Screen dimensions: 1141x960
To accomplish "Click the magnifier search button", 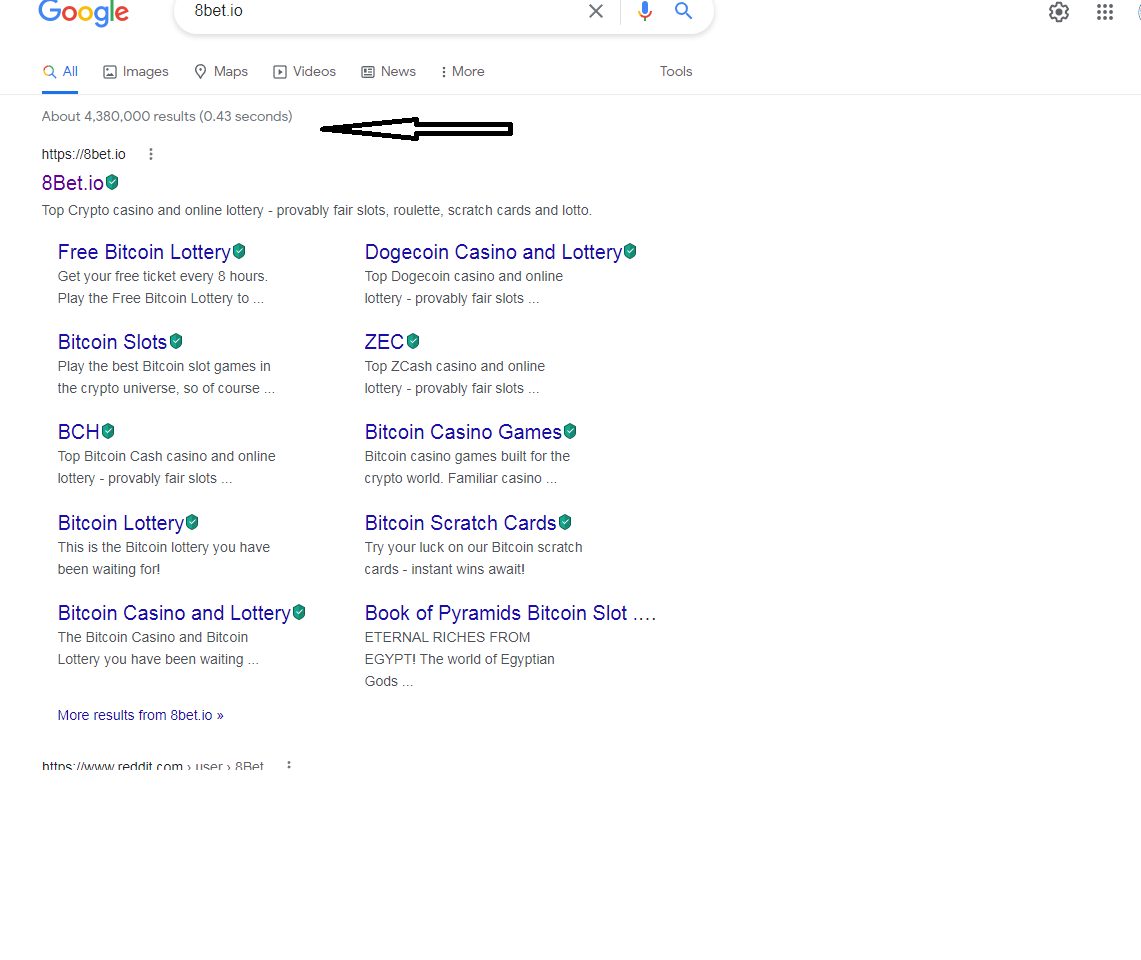I will click(x=683, y=11).
